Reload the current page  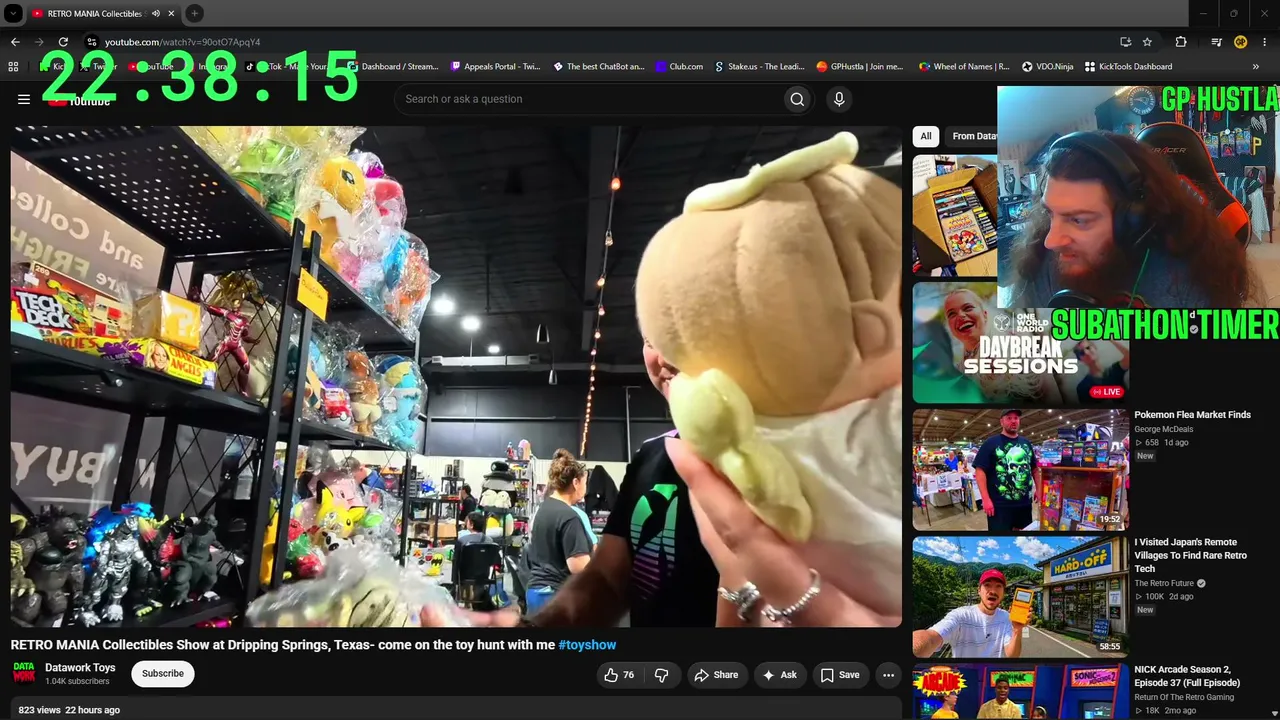coord(63,42)
